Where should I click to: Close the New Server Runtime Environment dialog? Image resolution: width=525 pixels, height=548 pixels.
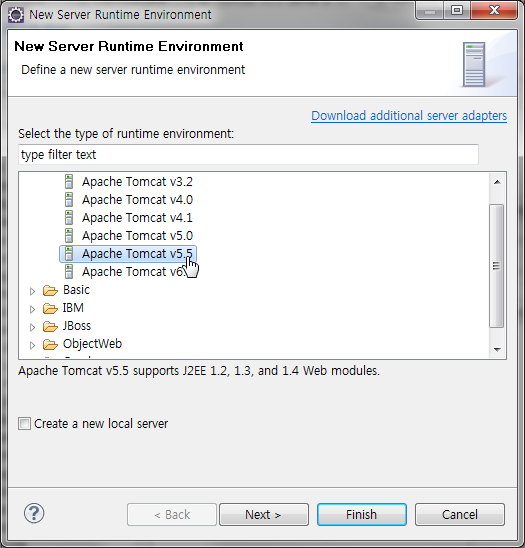pyautogui.click(x=494, y=10)
